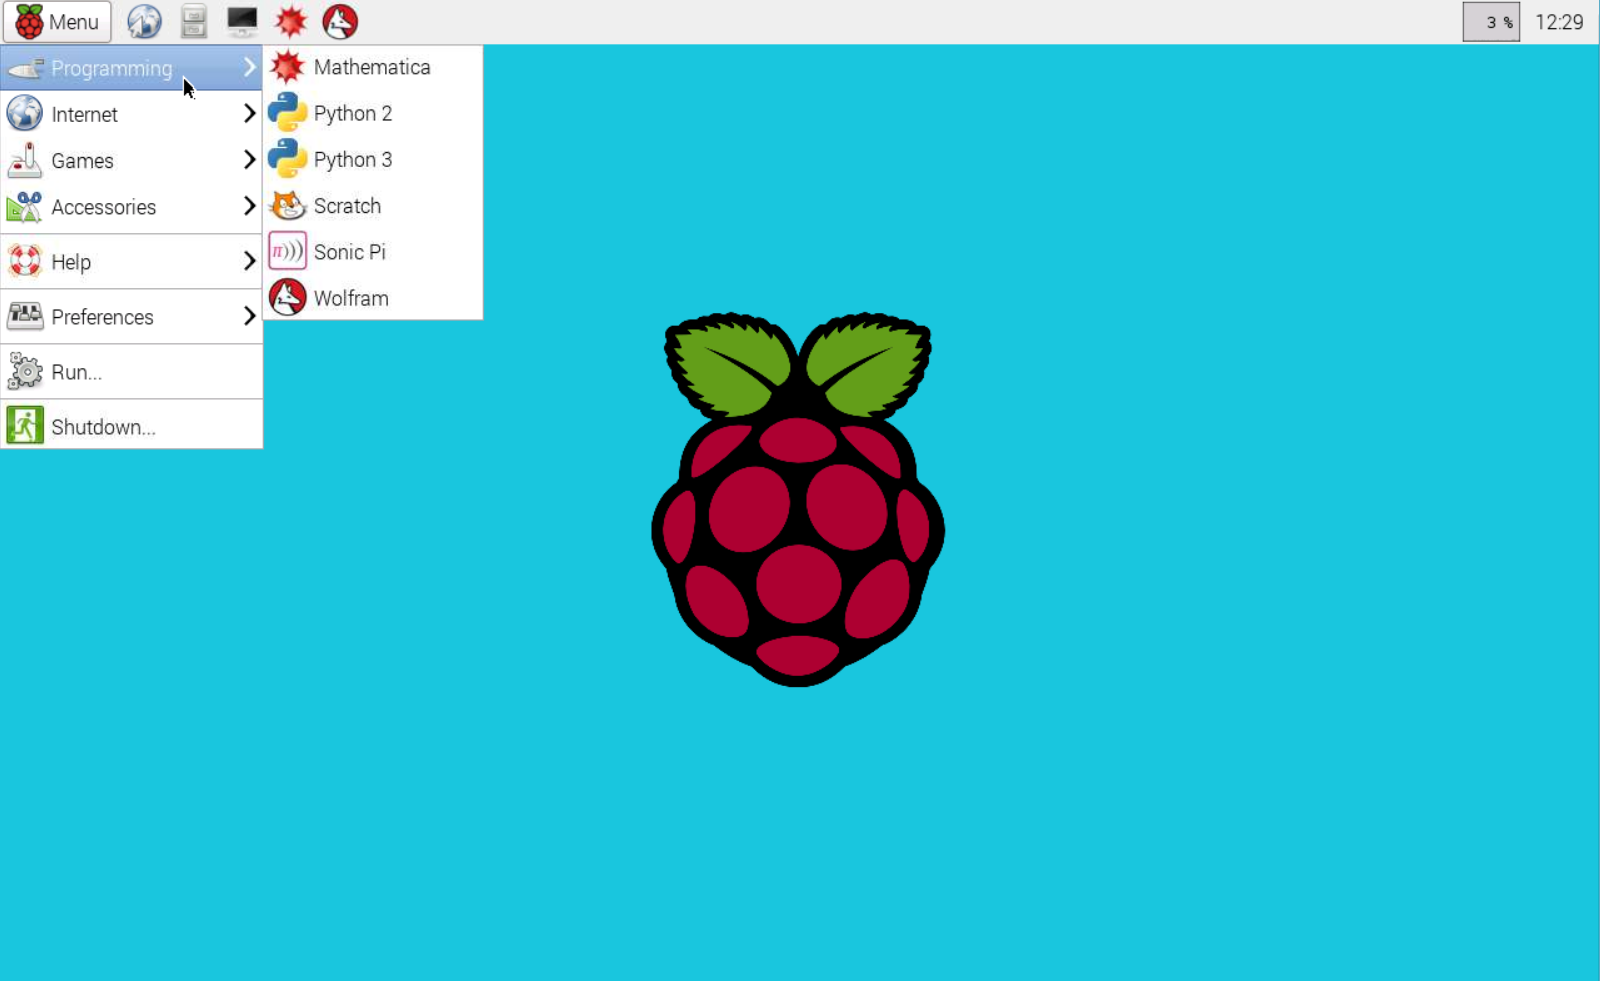Choose Run... from the main menu
Screen dimensions: 1600x981
pyautogui.click(x=131, y=372)
